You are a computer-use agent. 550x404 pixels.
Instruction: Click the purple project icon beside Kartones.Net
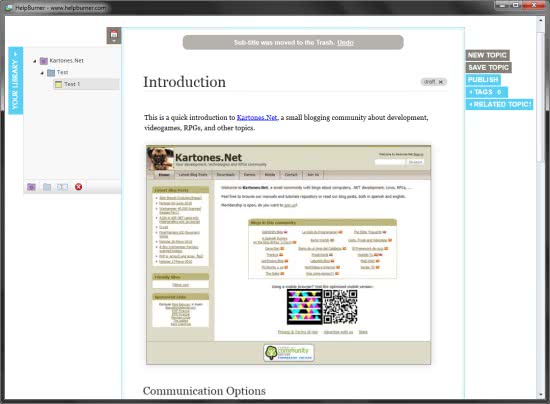(43, 61)
